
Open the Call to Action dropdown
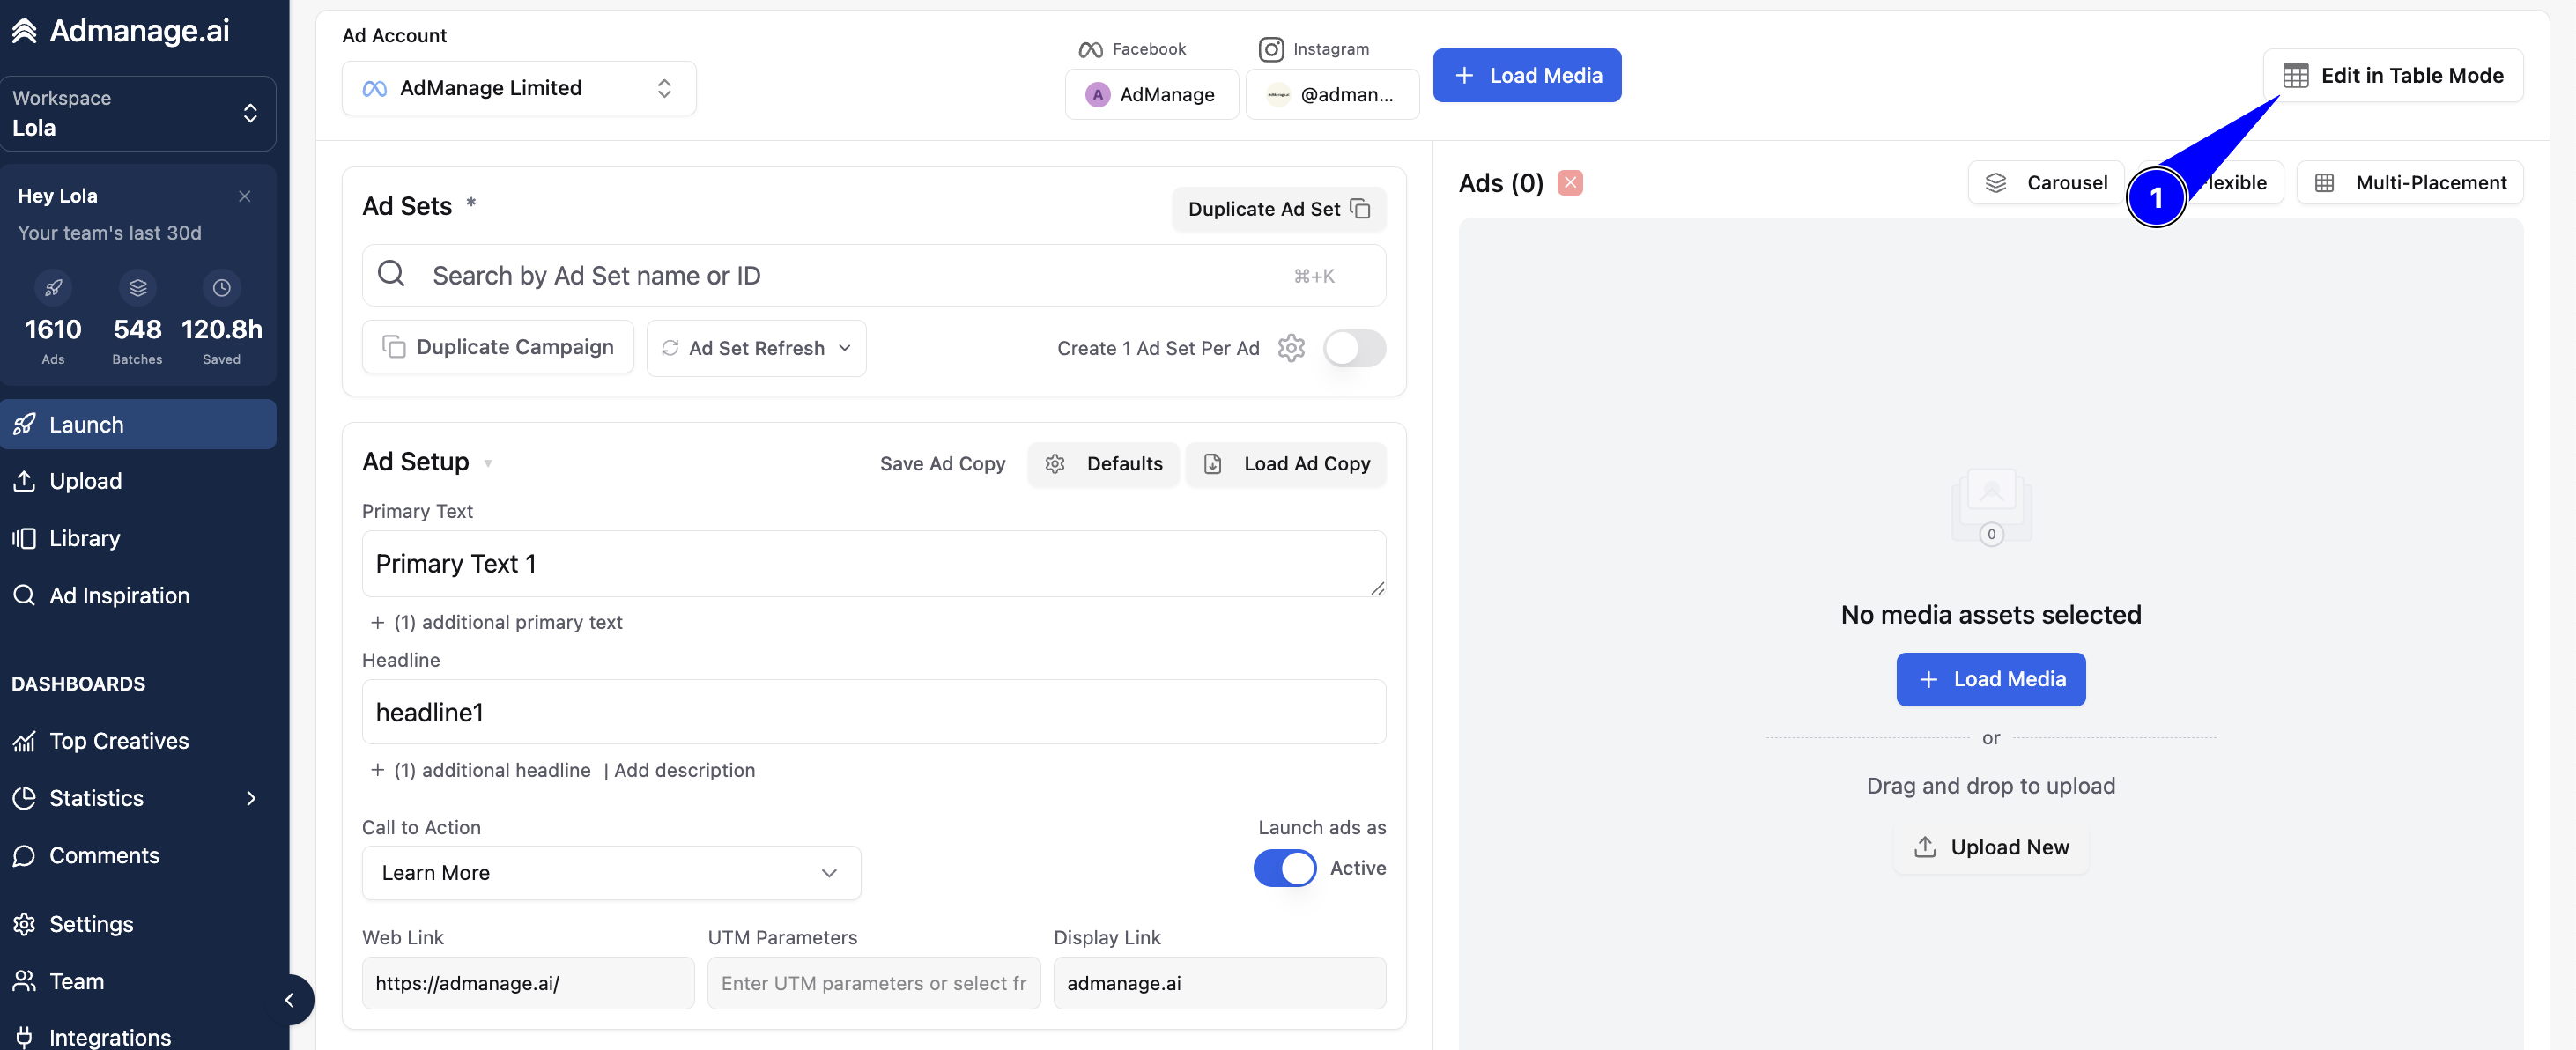click(611, 873)
